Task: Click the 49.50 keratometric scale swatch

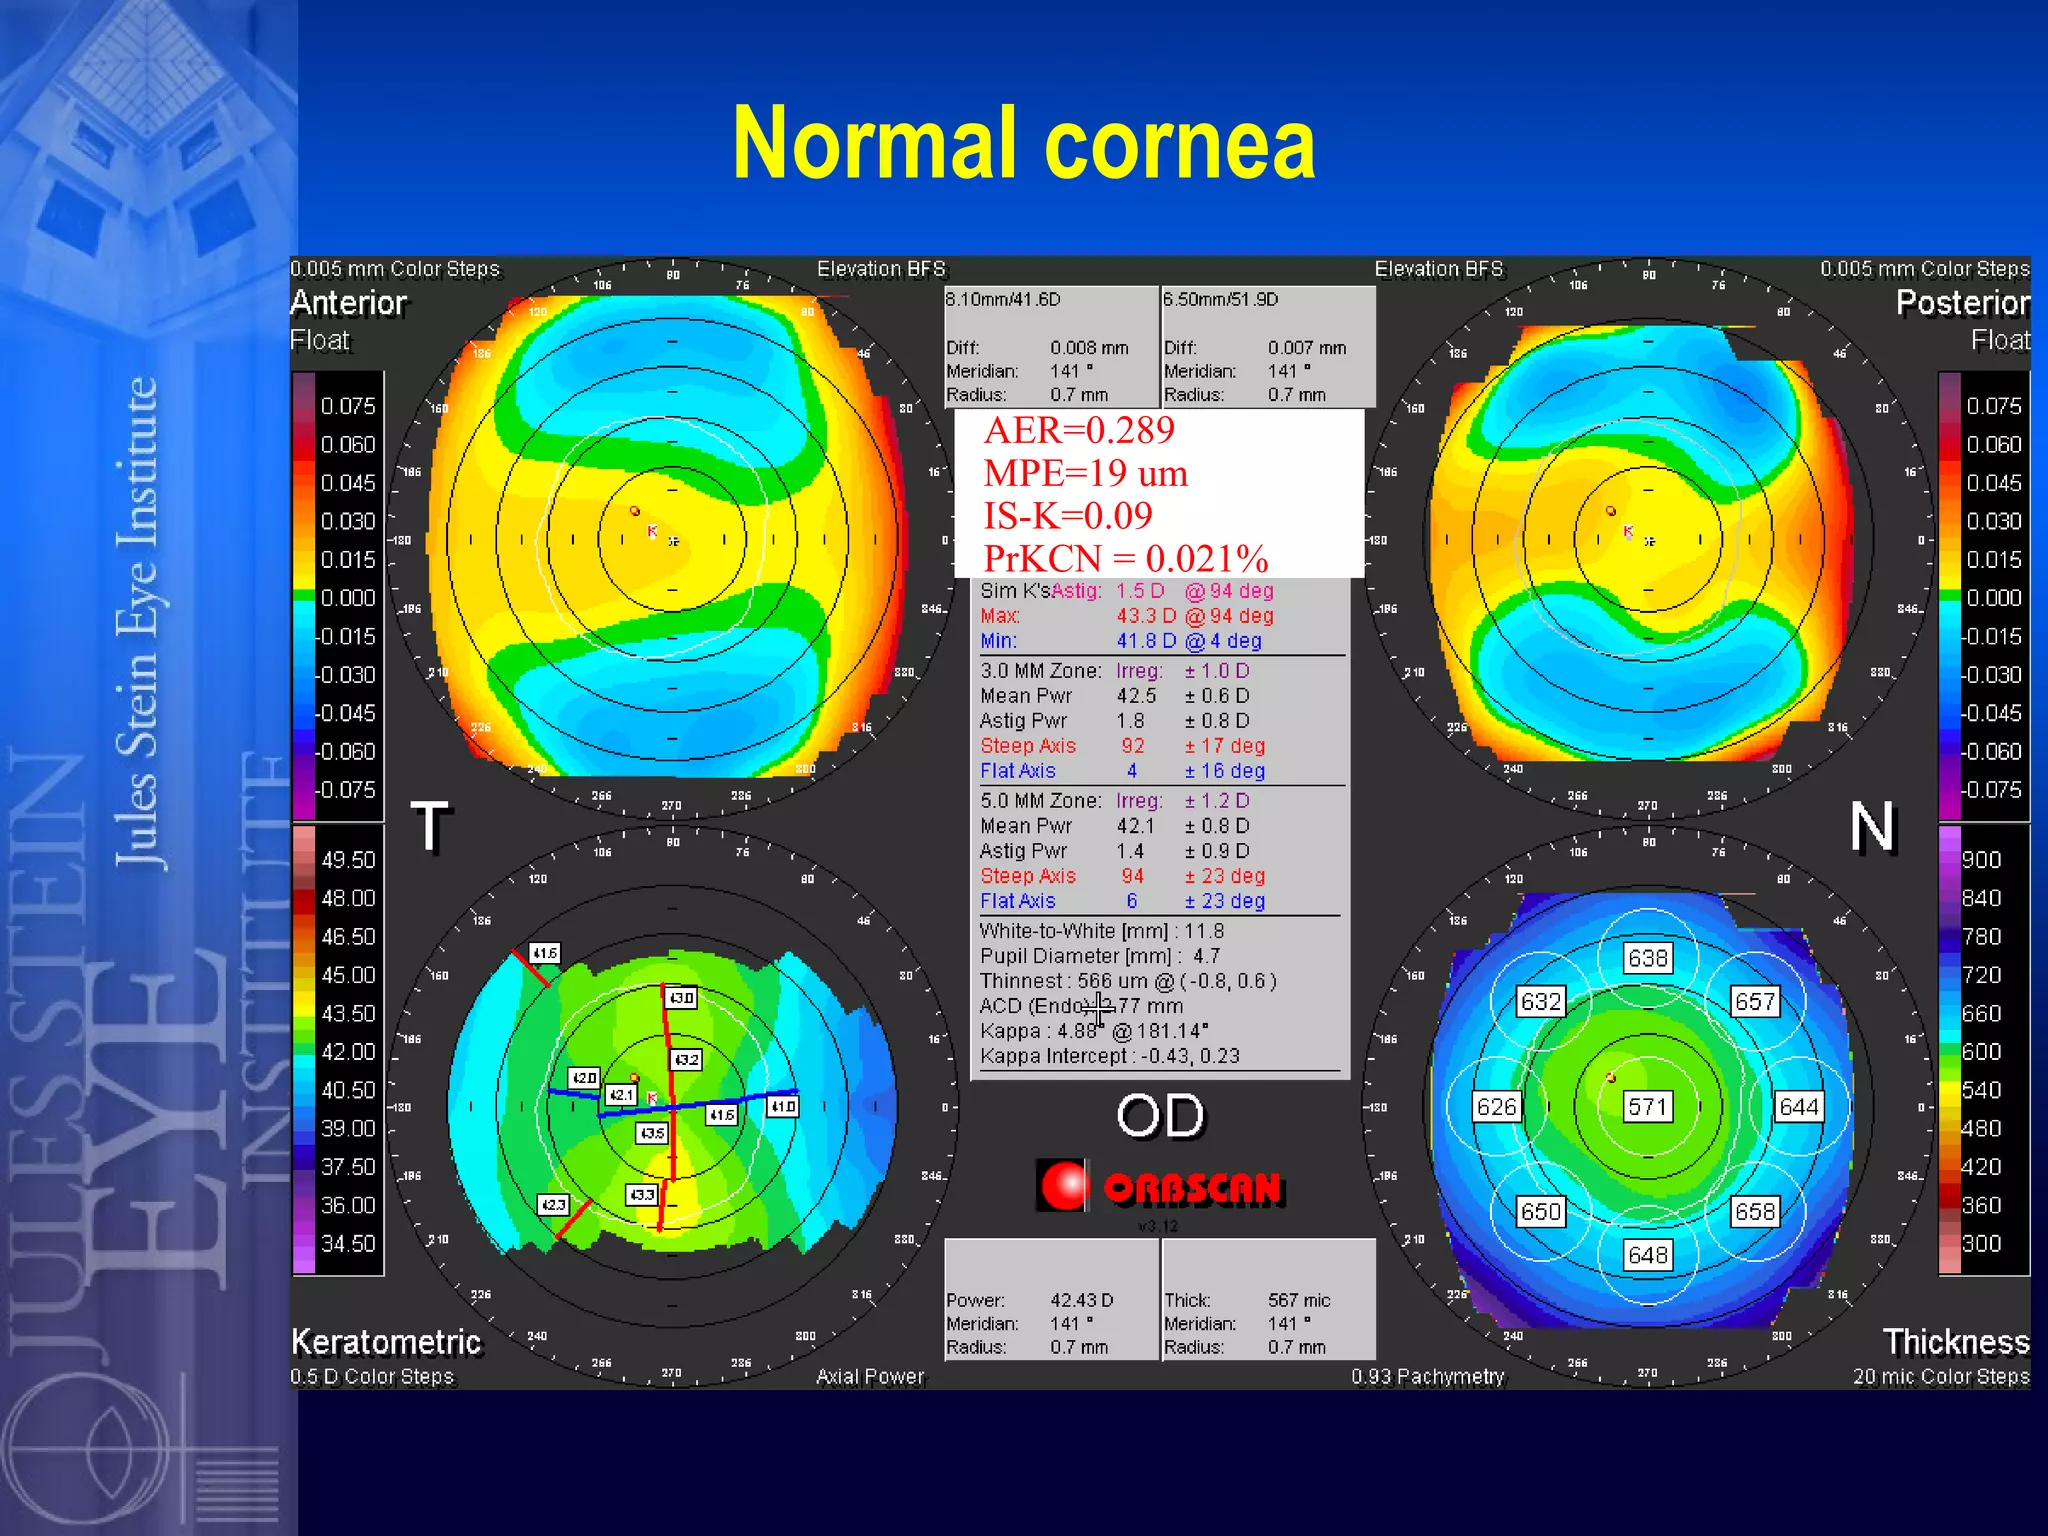Action: click(x=304, y=860)
